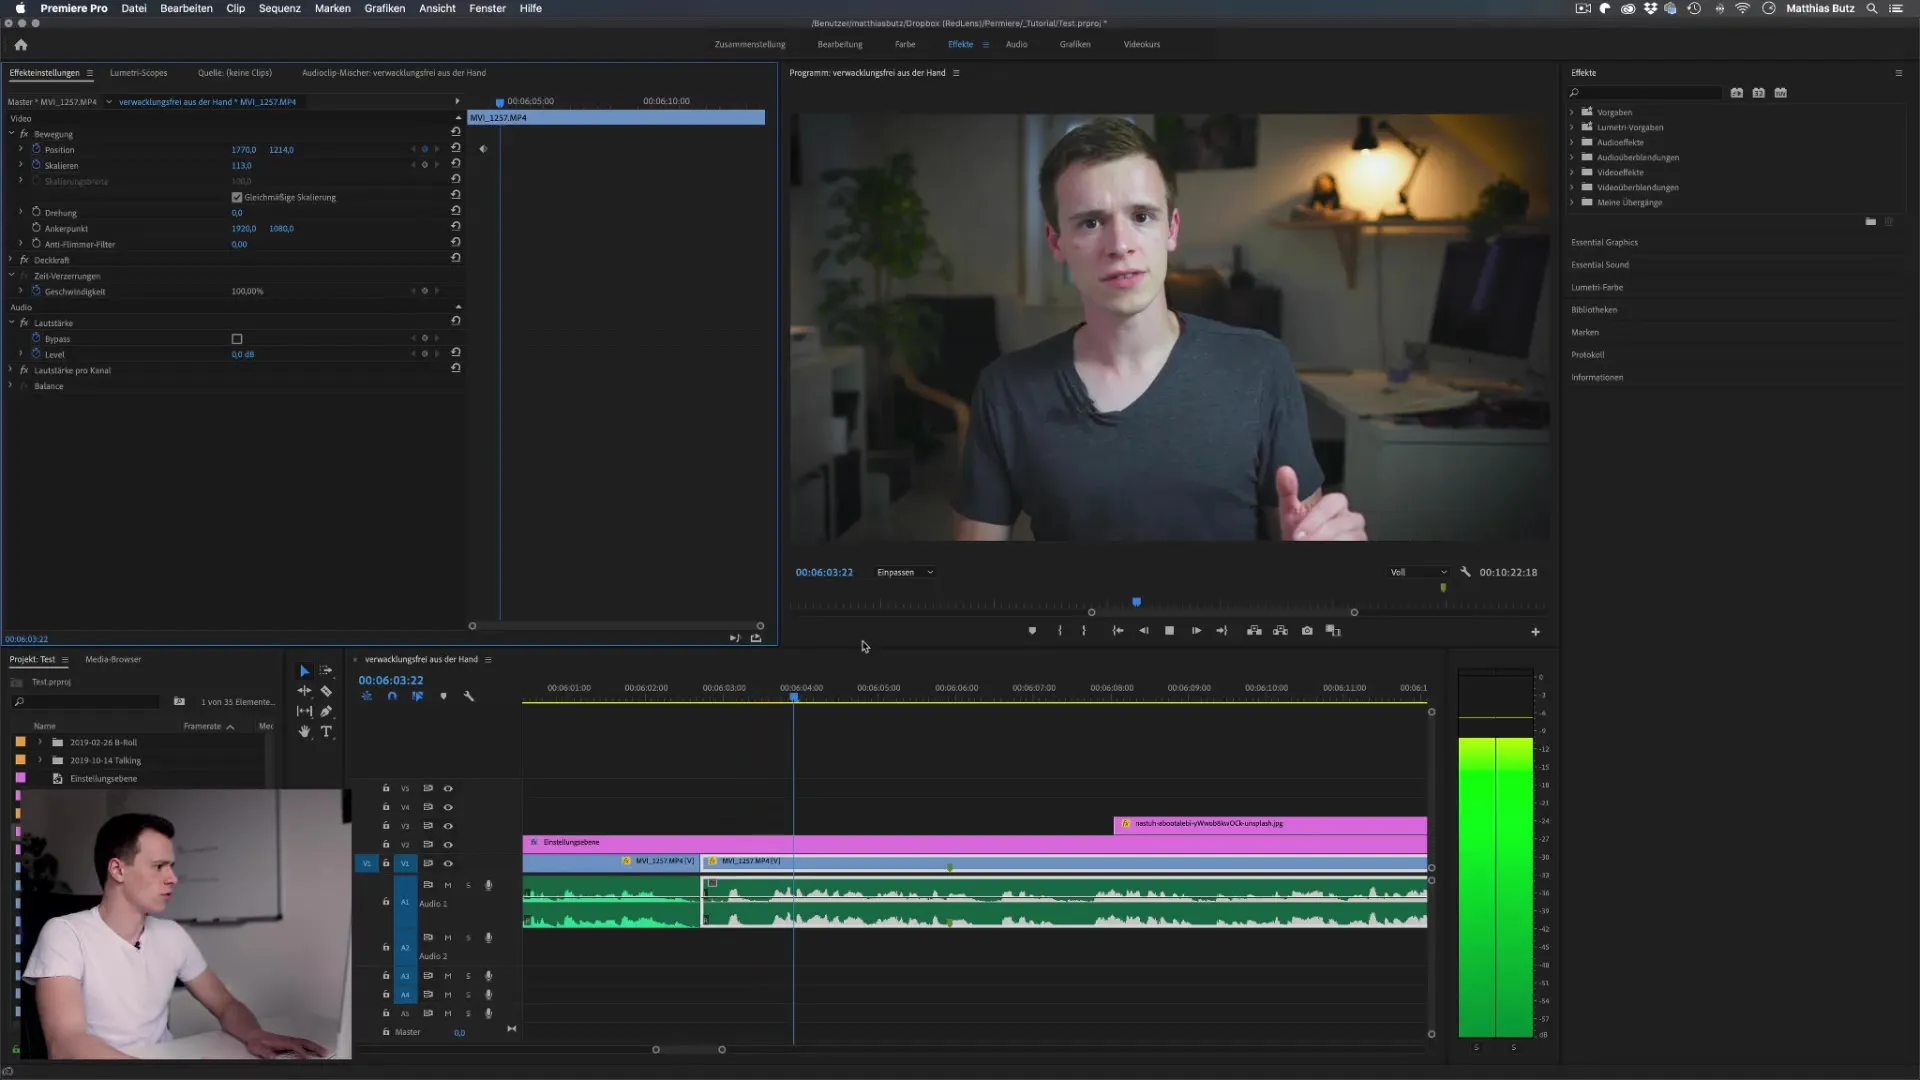Step forward one frame
Screen dimensions: 1920x1080
click(1196, 631)
